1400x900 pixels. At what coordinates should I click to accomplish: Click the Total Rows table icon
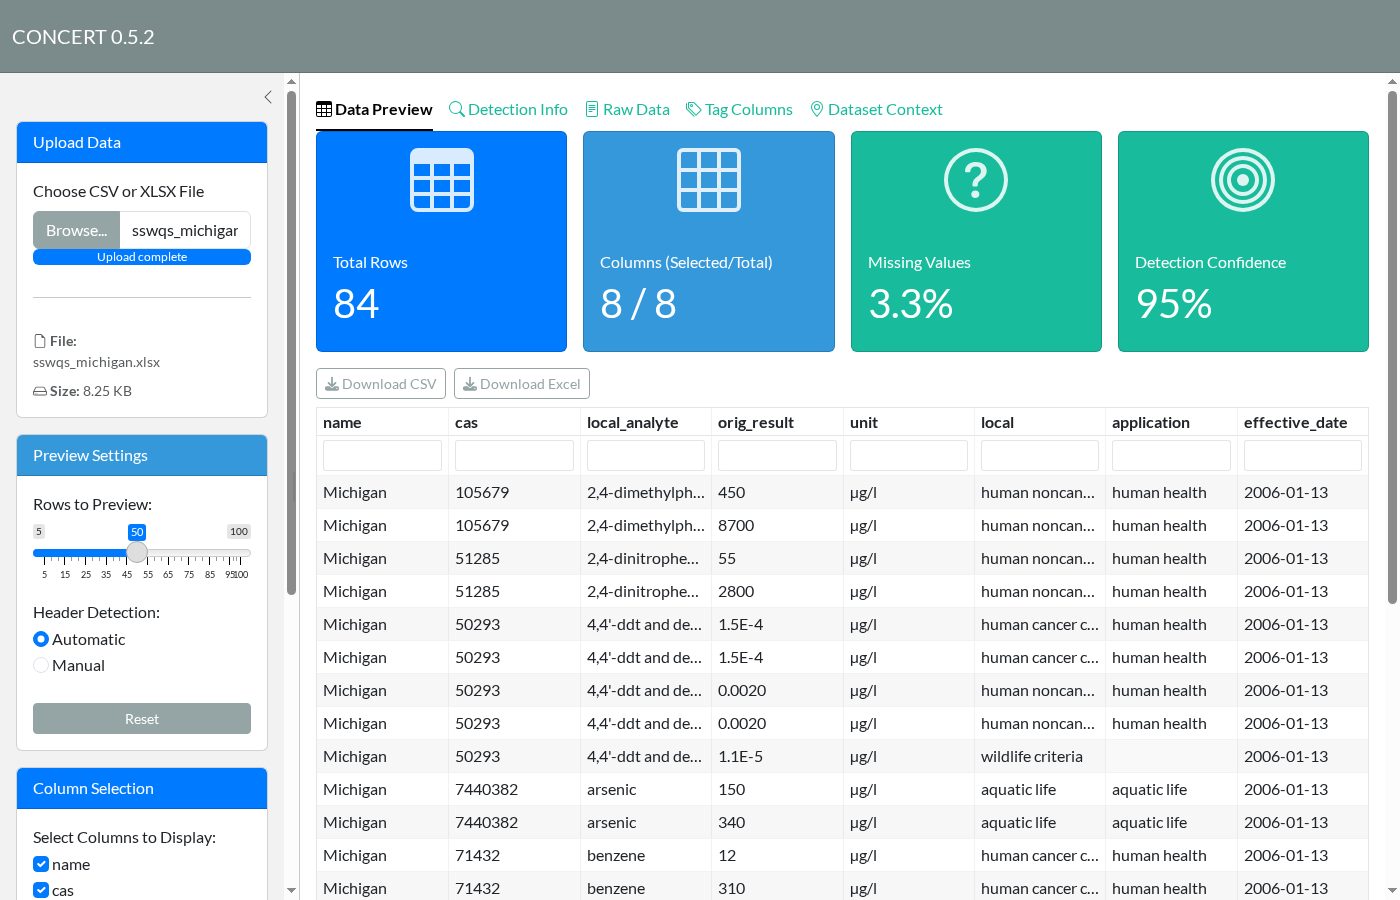(441, 180)
